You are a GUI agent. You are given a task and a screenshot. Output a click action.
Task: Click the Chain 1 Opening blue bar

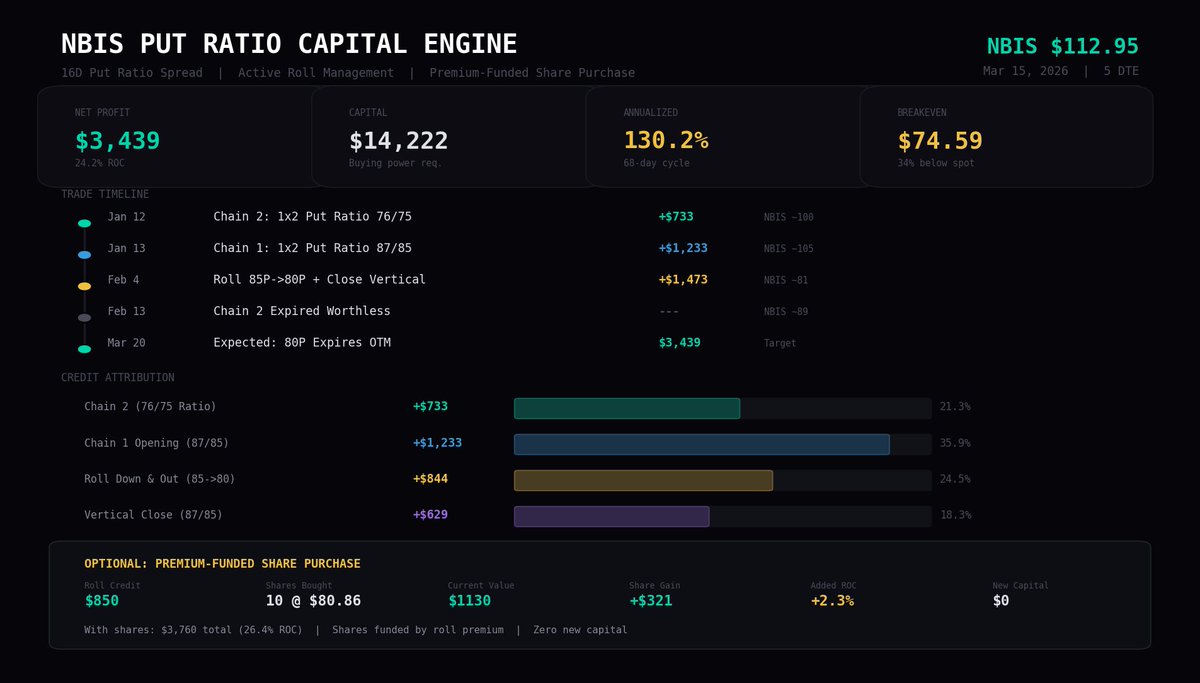click(702, 444)
